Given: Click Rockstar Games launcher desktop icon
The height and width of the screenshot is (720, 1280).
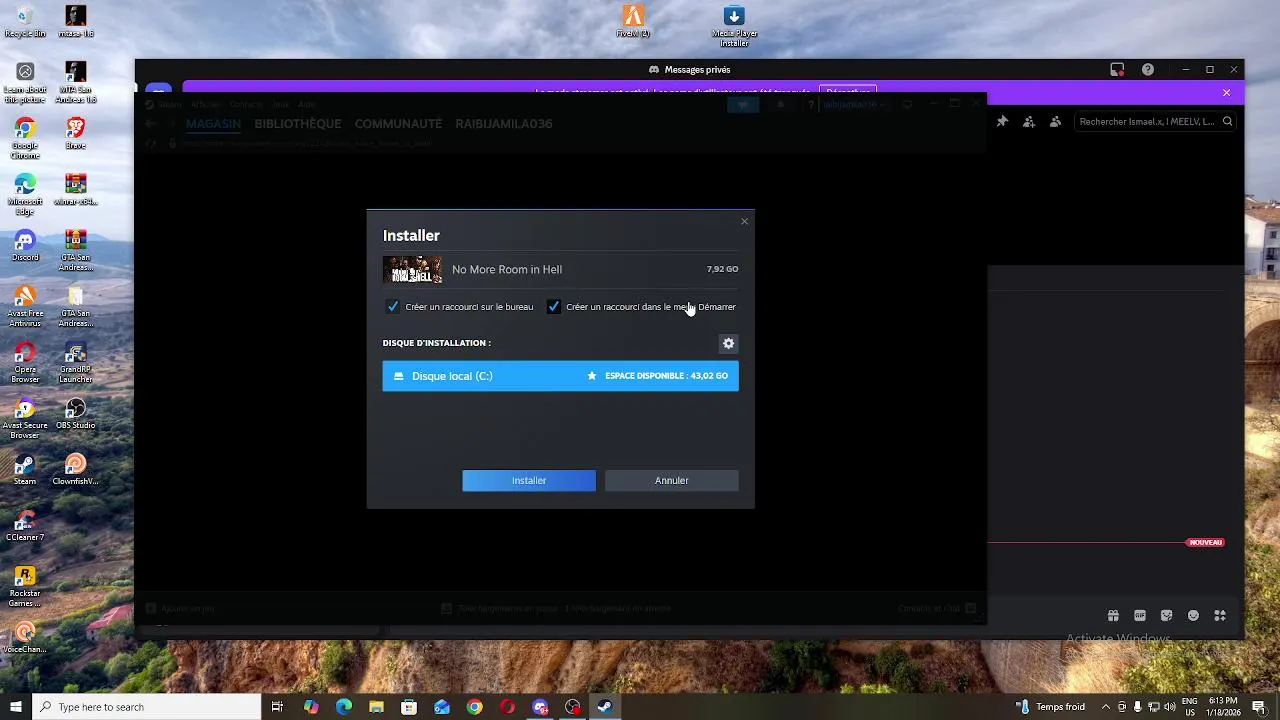Looking at the screenshot, I should click(25, 586).
